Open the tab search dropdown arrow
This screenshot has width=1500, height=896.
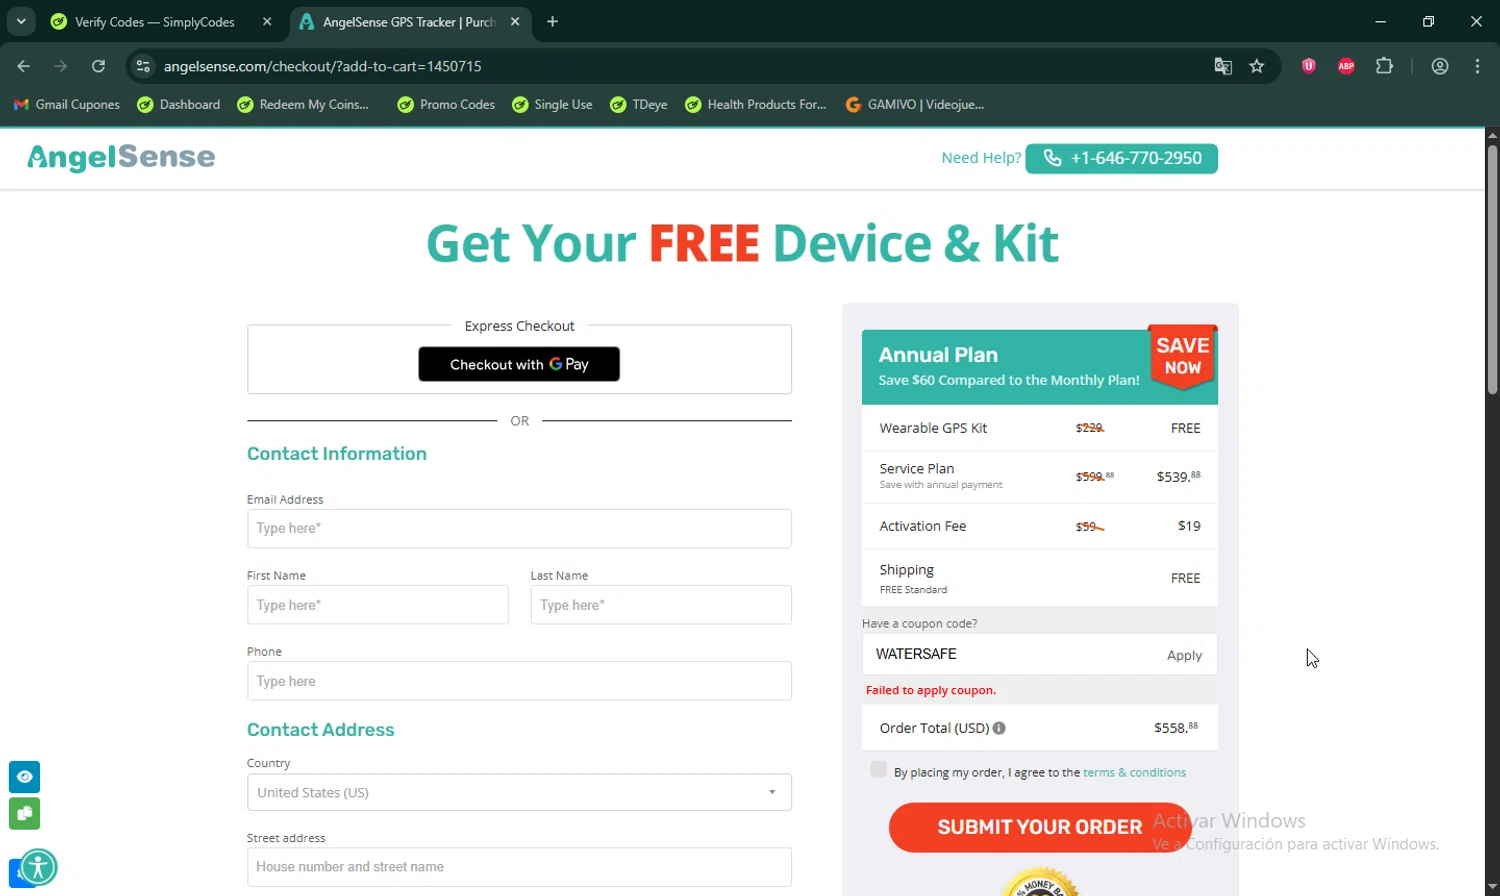pyautogui.click(x=20, y=21)
